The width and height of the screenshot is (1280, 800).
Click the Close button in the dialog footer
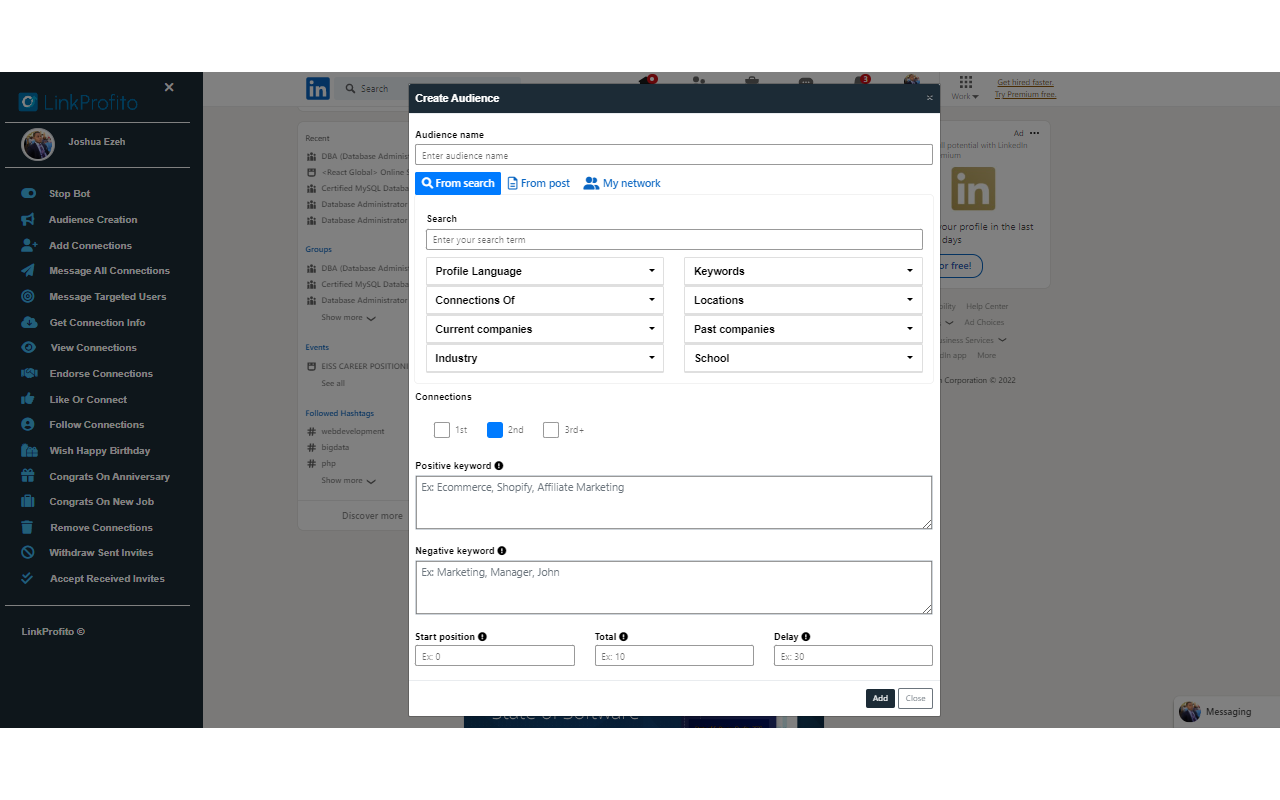pyautogui.click(x=915, y=698)
